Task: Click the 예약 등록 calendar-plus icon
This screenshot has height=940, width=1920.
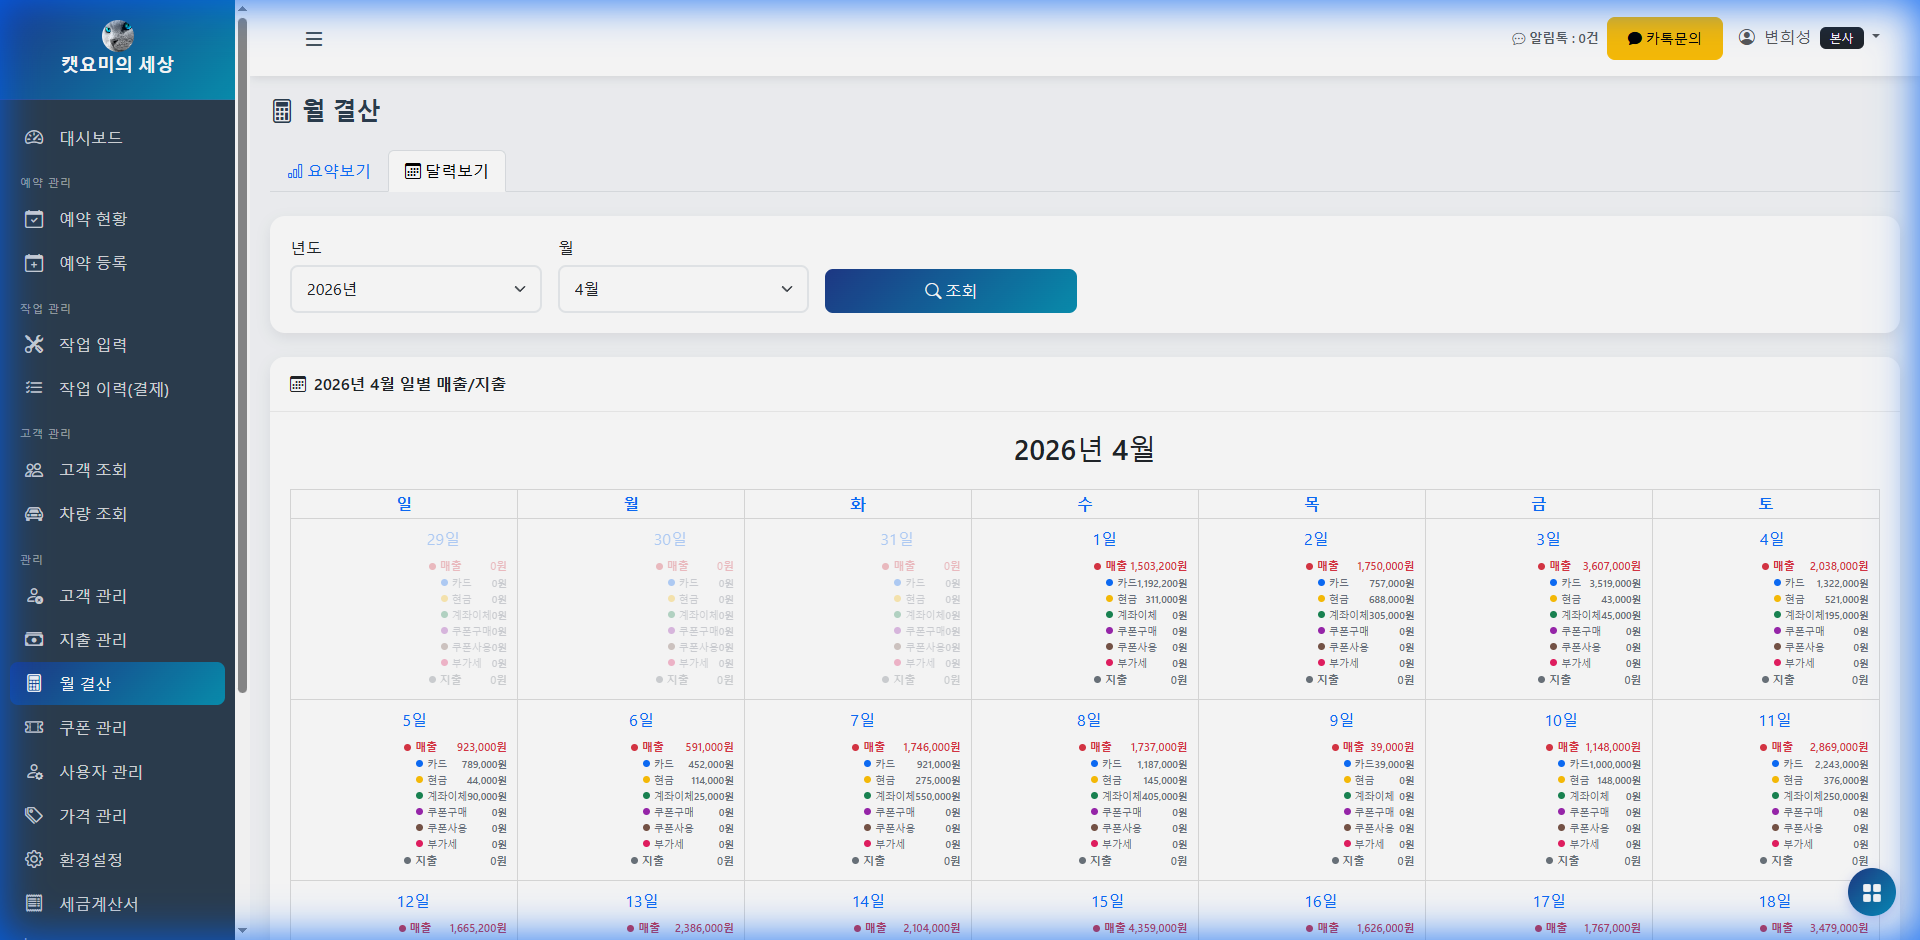Action: 34,263
